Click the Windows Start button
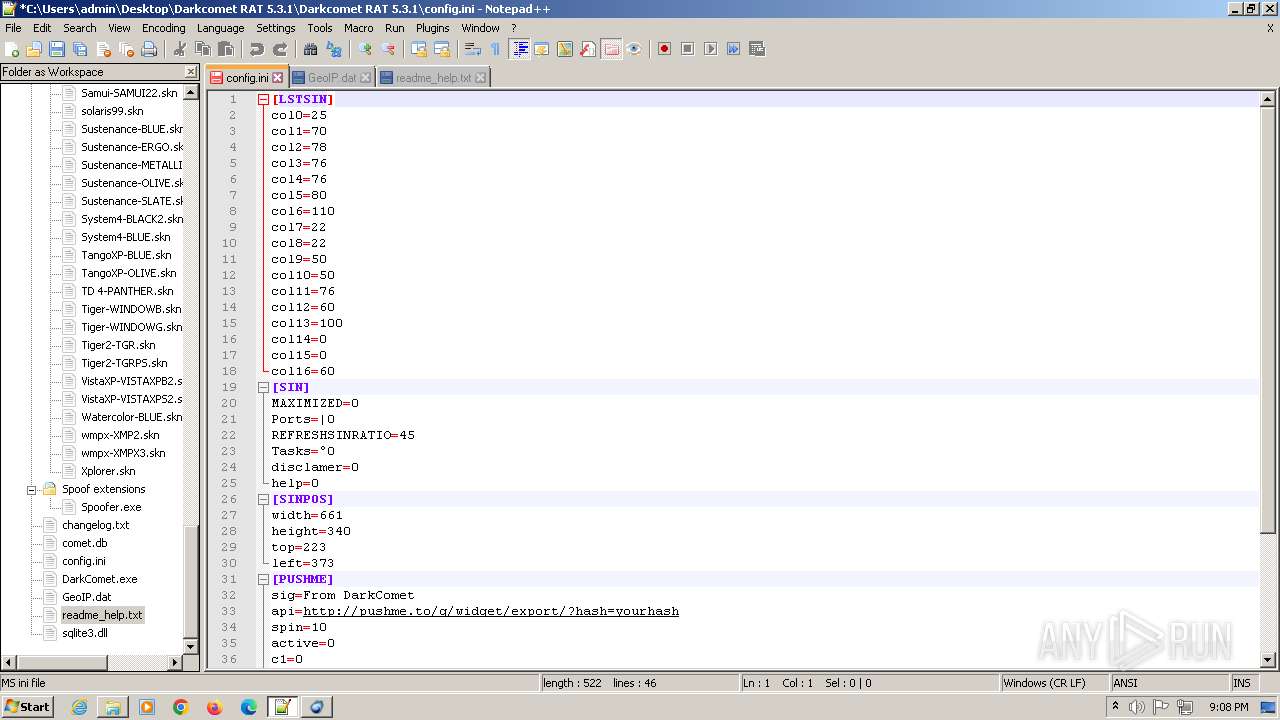 pos(27,706)
